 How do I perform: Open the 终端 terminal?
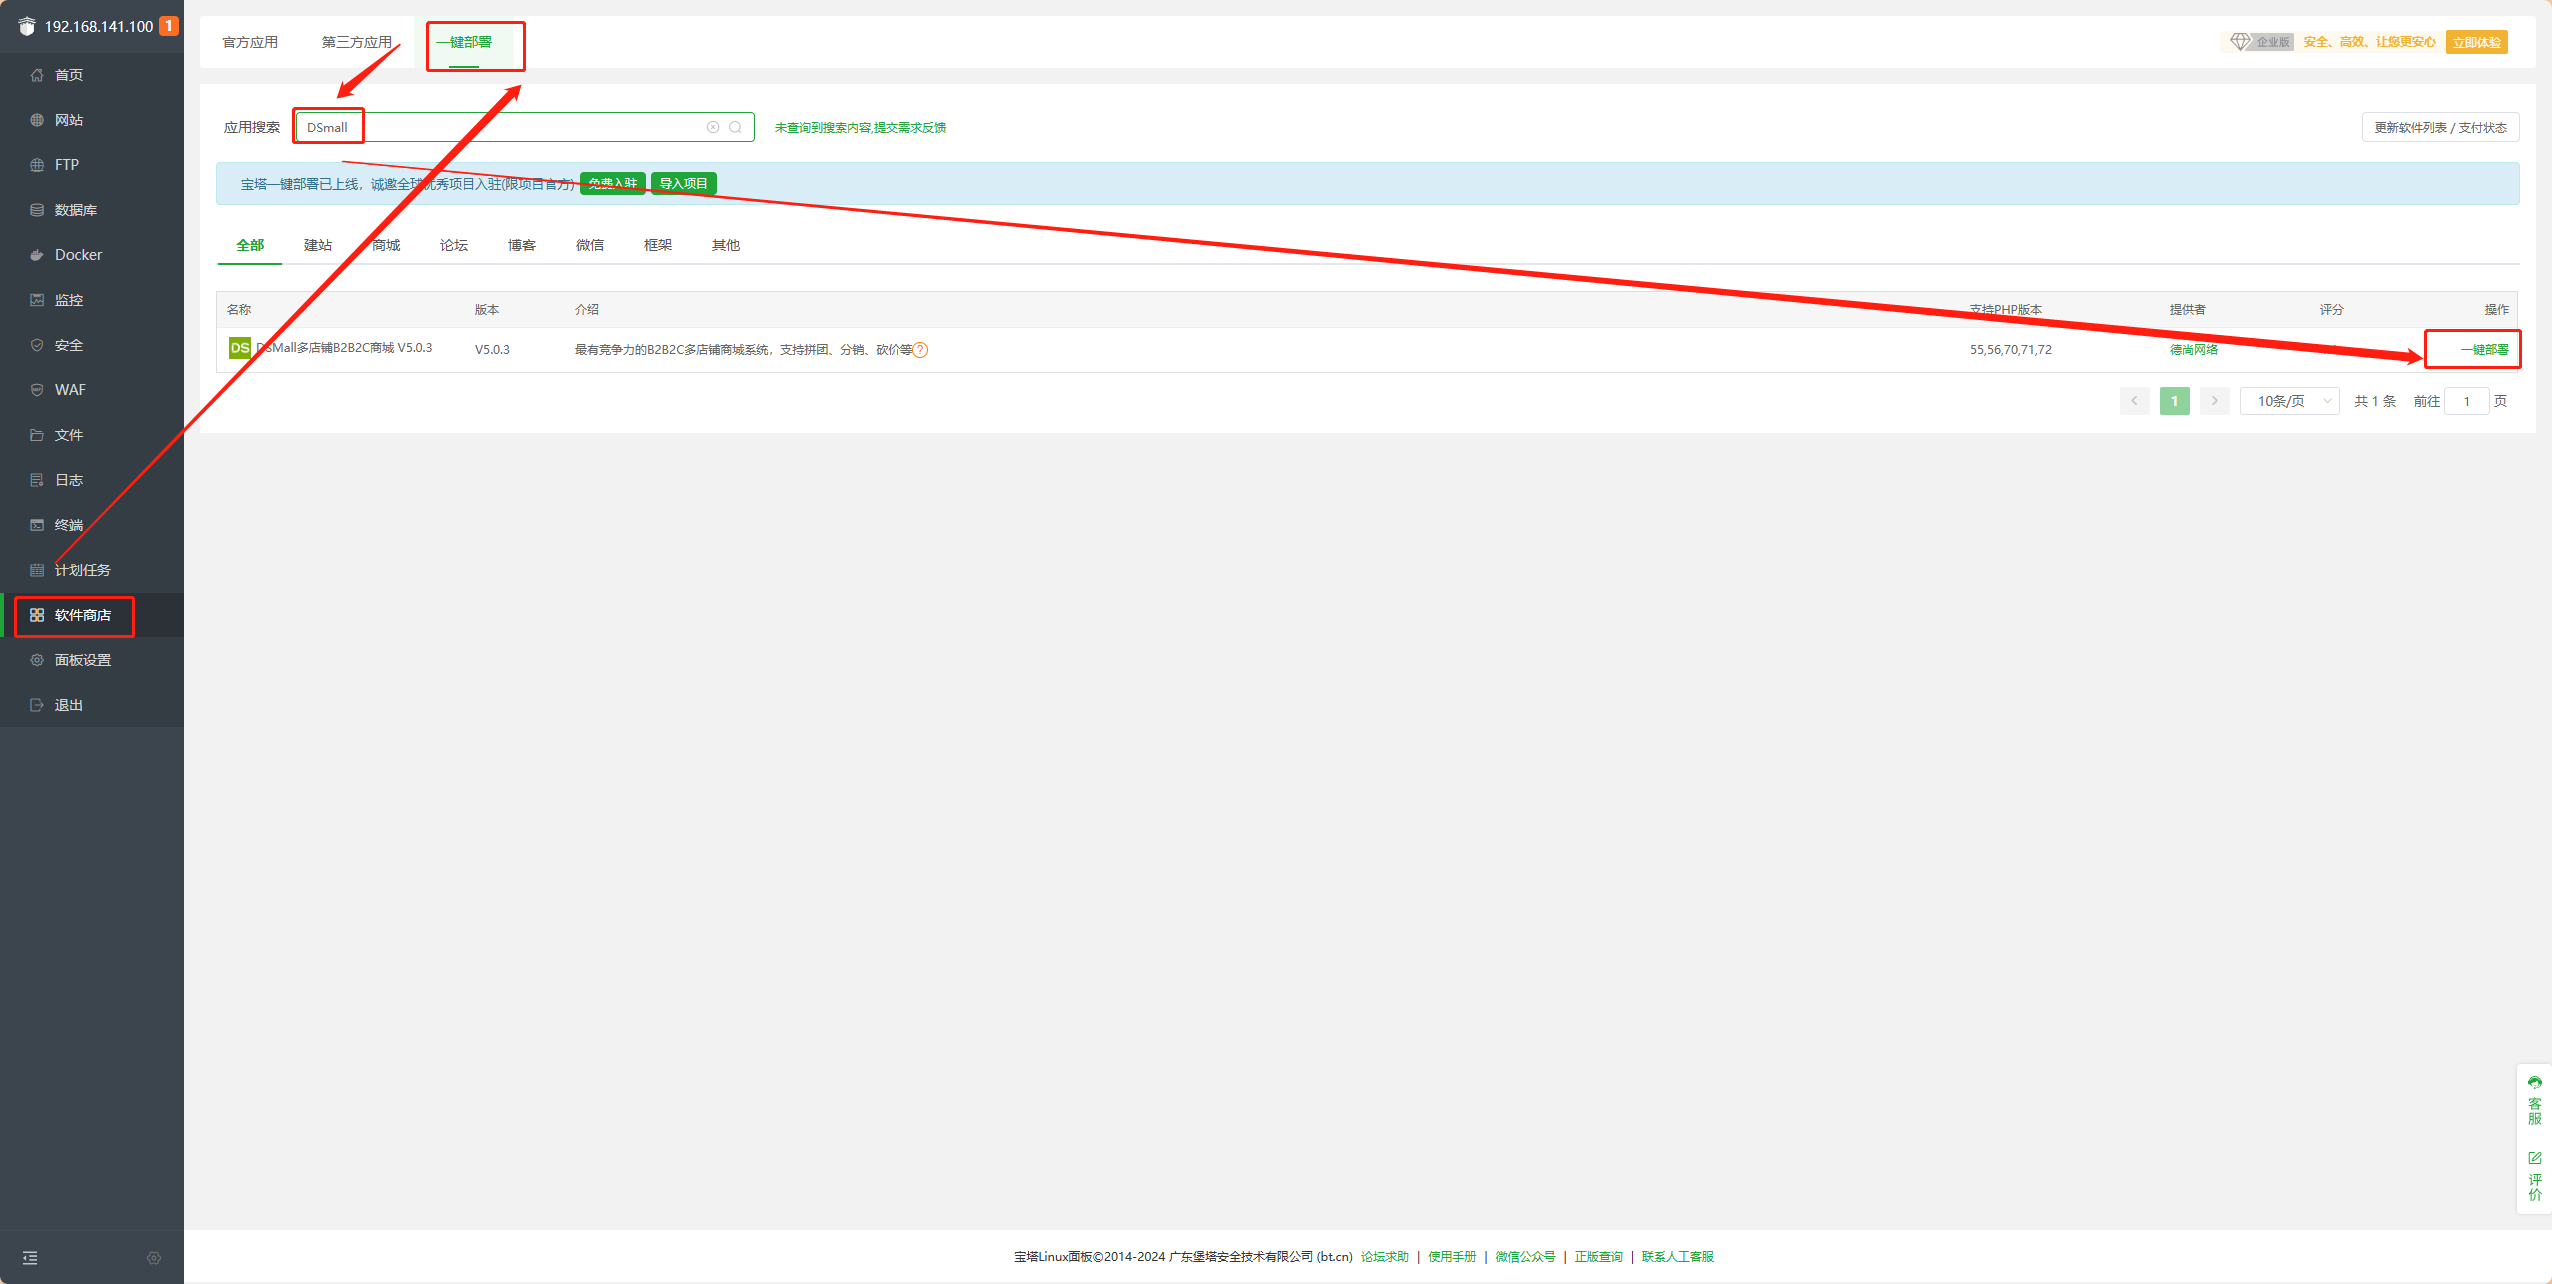92,525
